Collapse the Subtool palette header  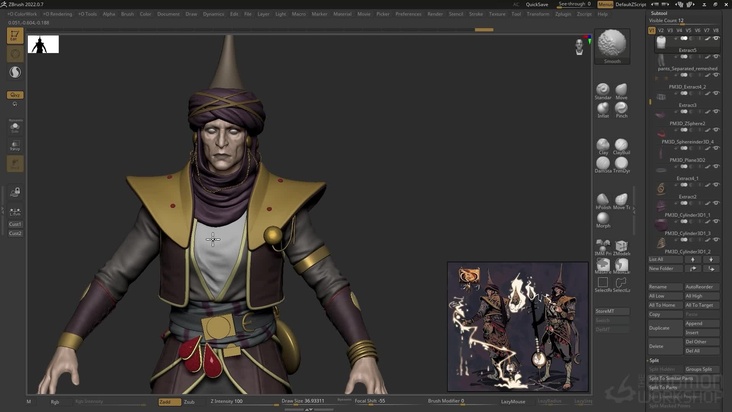pyautogui.click(x=659, y=14)
